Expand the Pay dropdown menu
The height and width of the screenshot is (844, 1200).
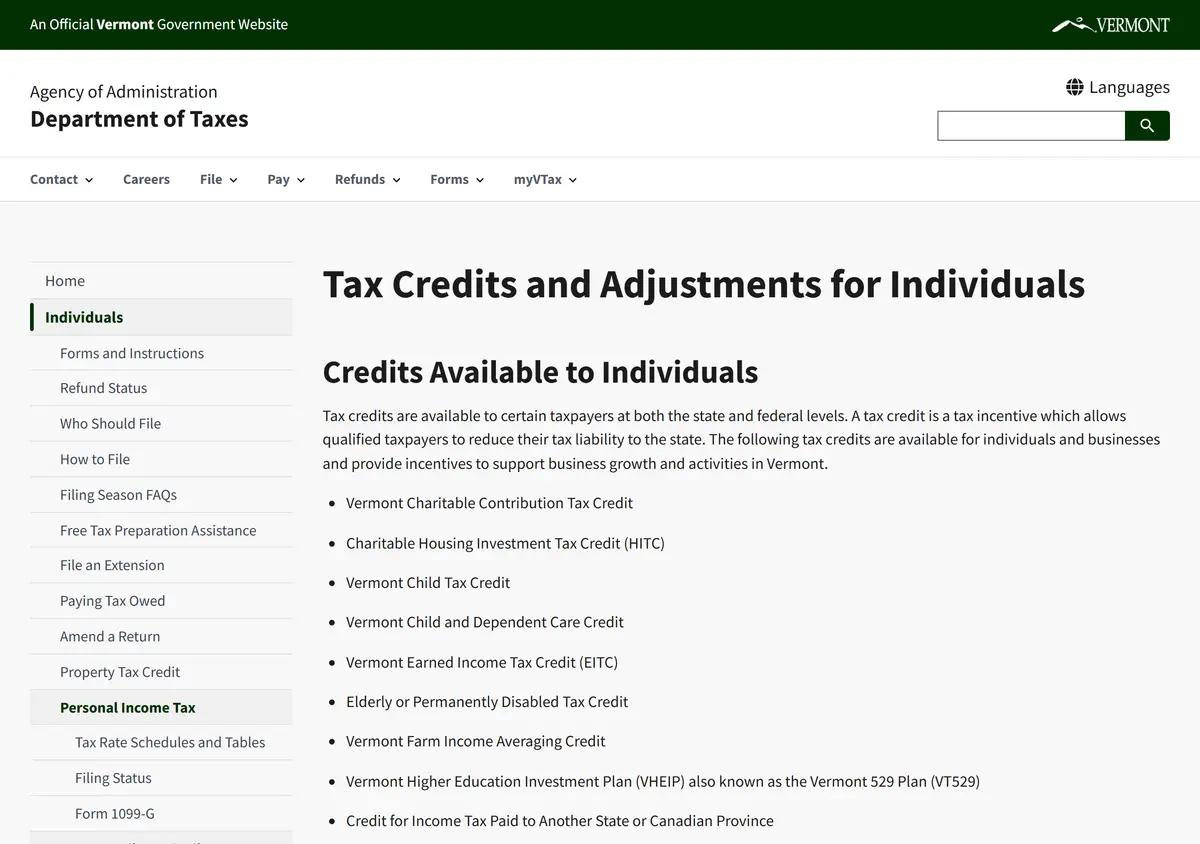(x=286, y=179)
